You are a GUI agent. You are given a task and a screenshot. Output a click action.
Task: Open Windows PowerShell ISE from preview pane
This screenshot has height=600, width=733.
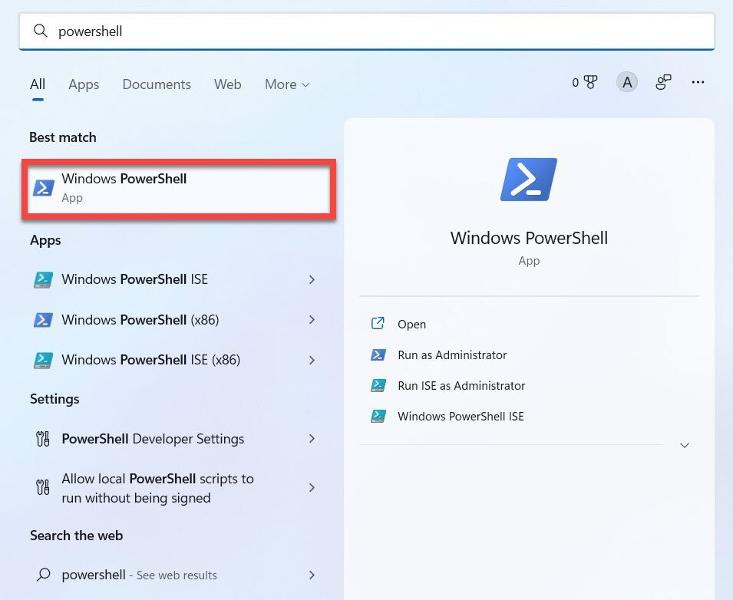pyautogui.click(x=460, y=416)
